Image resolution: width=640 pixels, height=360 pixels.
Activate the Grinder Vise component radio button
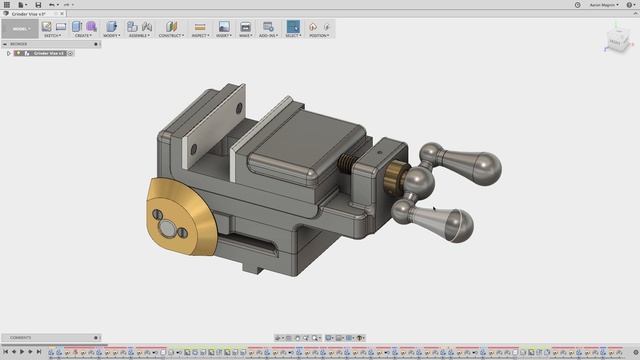pyautogui.click(x=70, y=53)
